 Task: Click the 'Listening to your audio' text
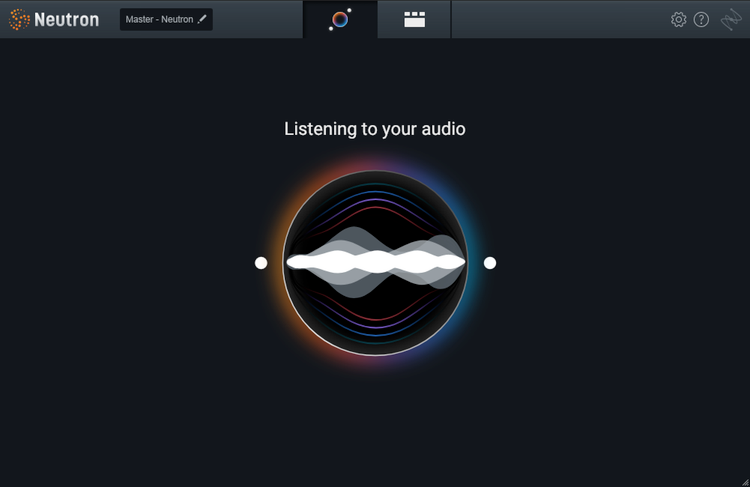pos(375,129)
